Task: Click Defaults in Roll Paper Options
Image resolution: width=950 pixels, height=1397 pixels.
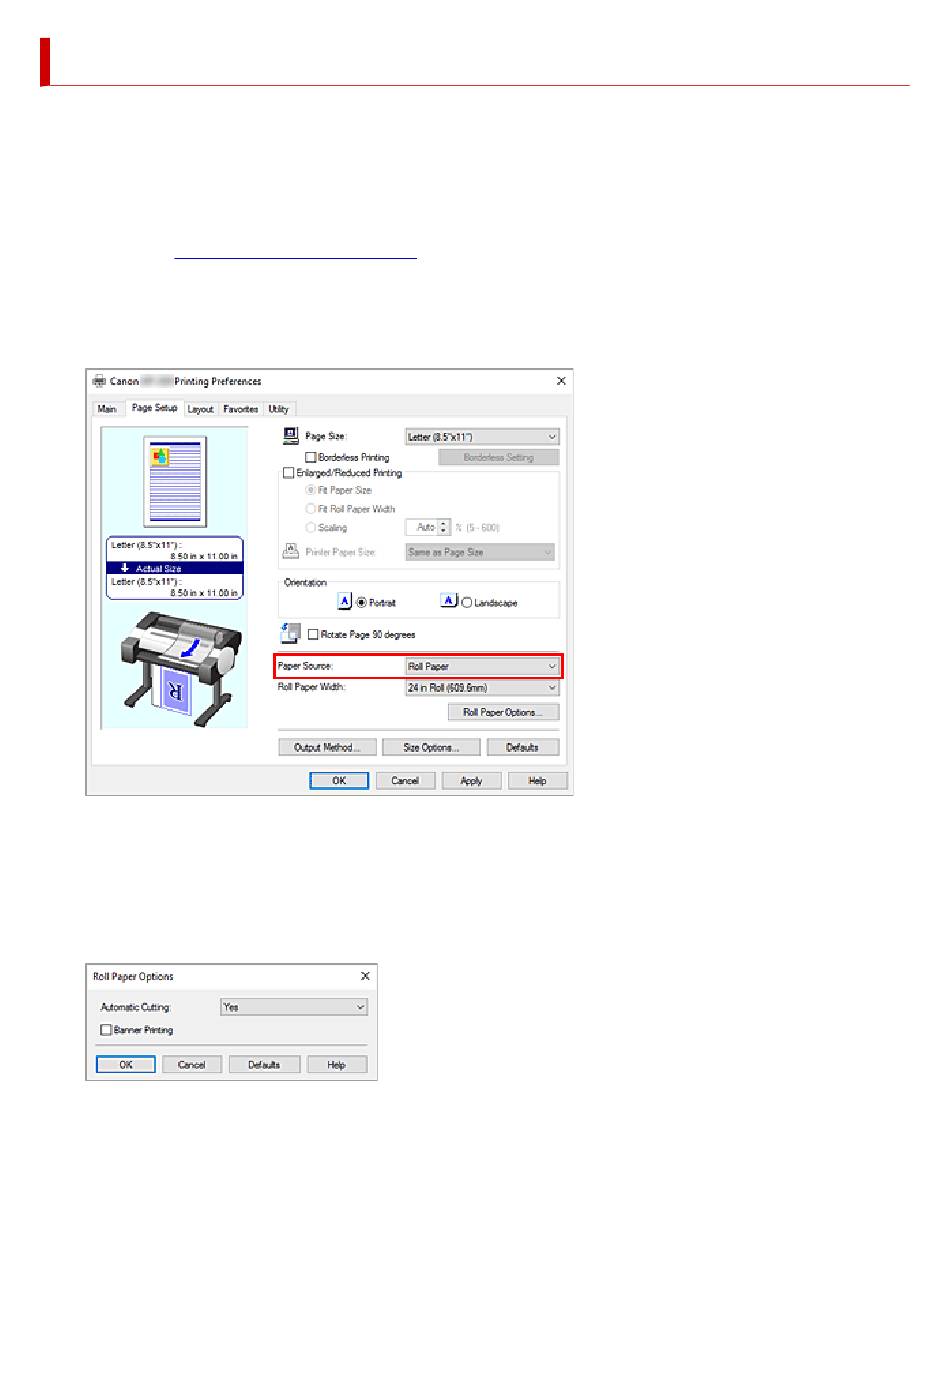Action: (x=264, y=1065)
